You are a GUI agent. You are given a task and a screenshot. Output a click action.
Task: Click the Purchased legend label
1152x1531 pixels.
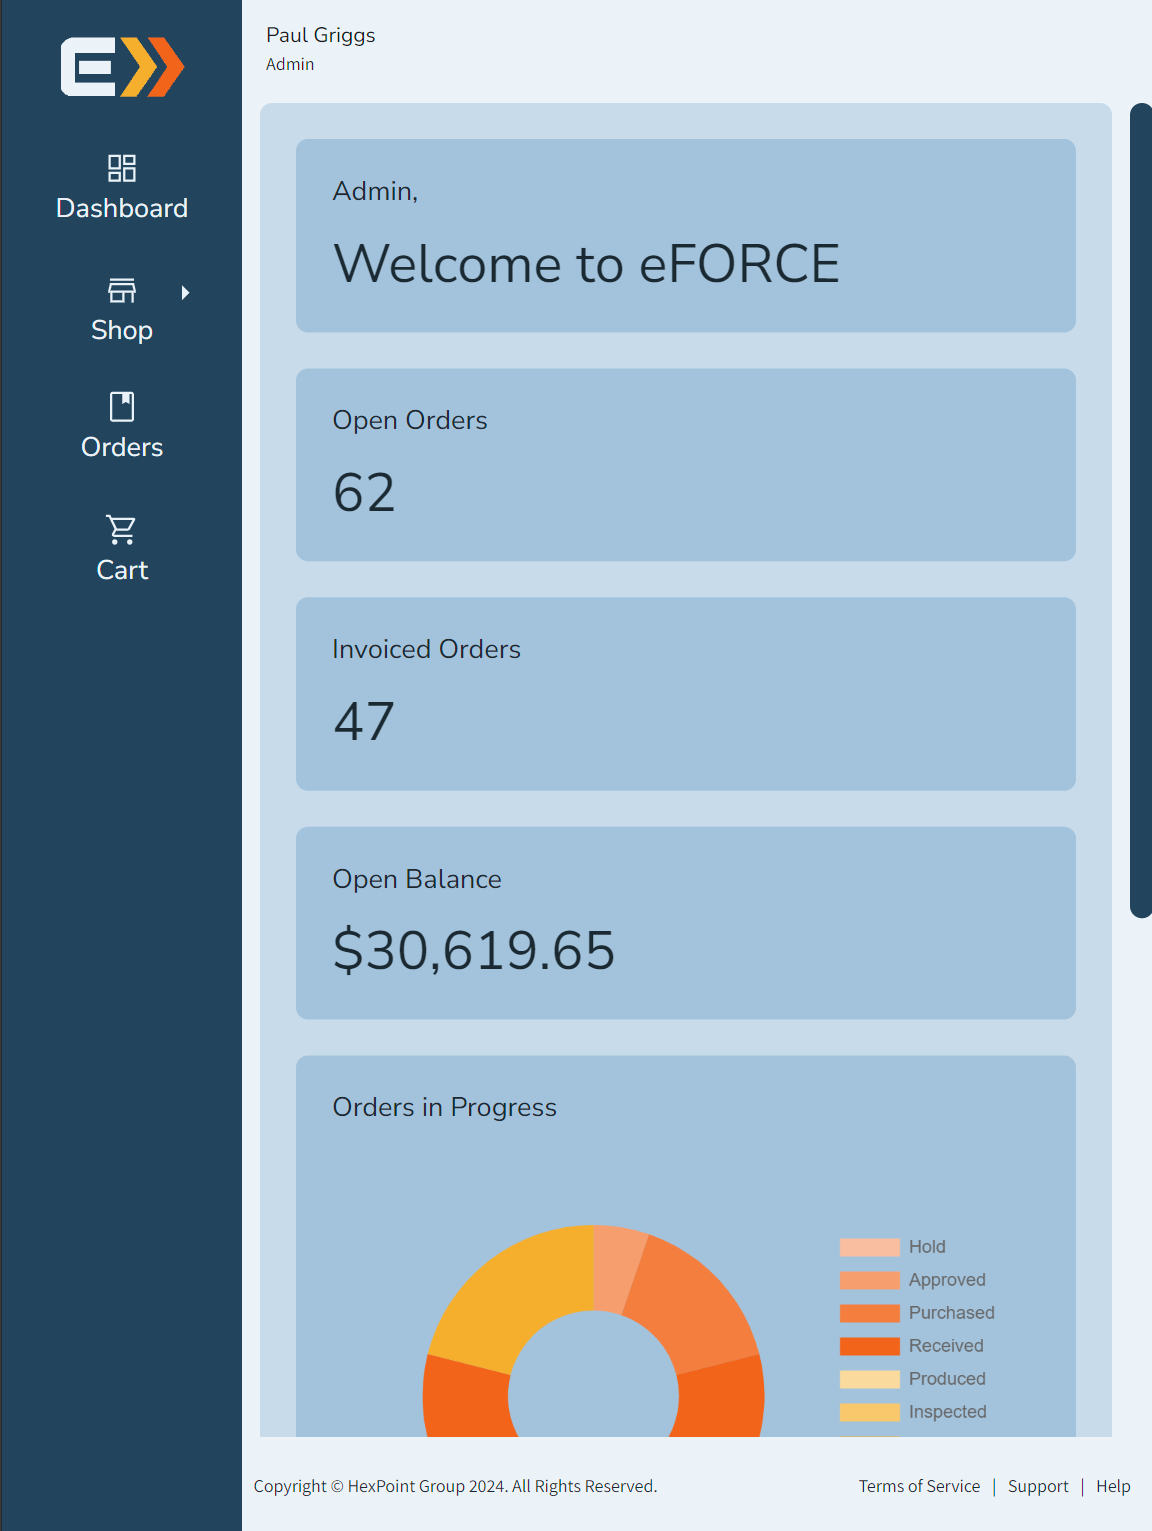tap(952, 1313)
